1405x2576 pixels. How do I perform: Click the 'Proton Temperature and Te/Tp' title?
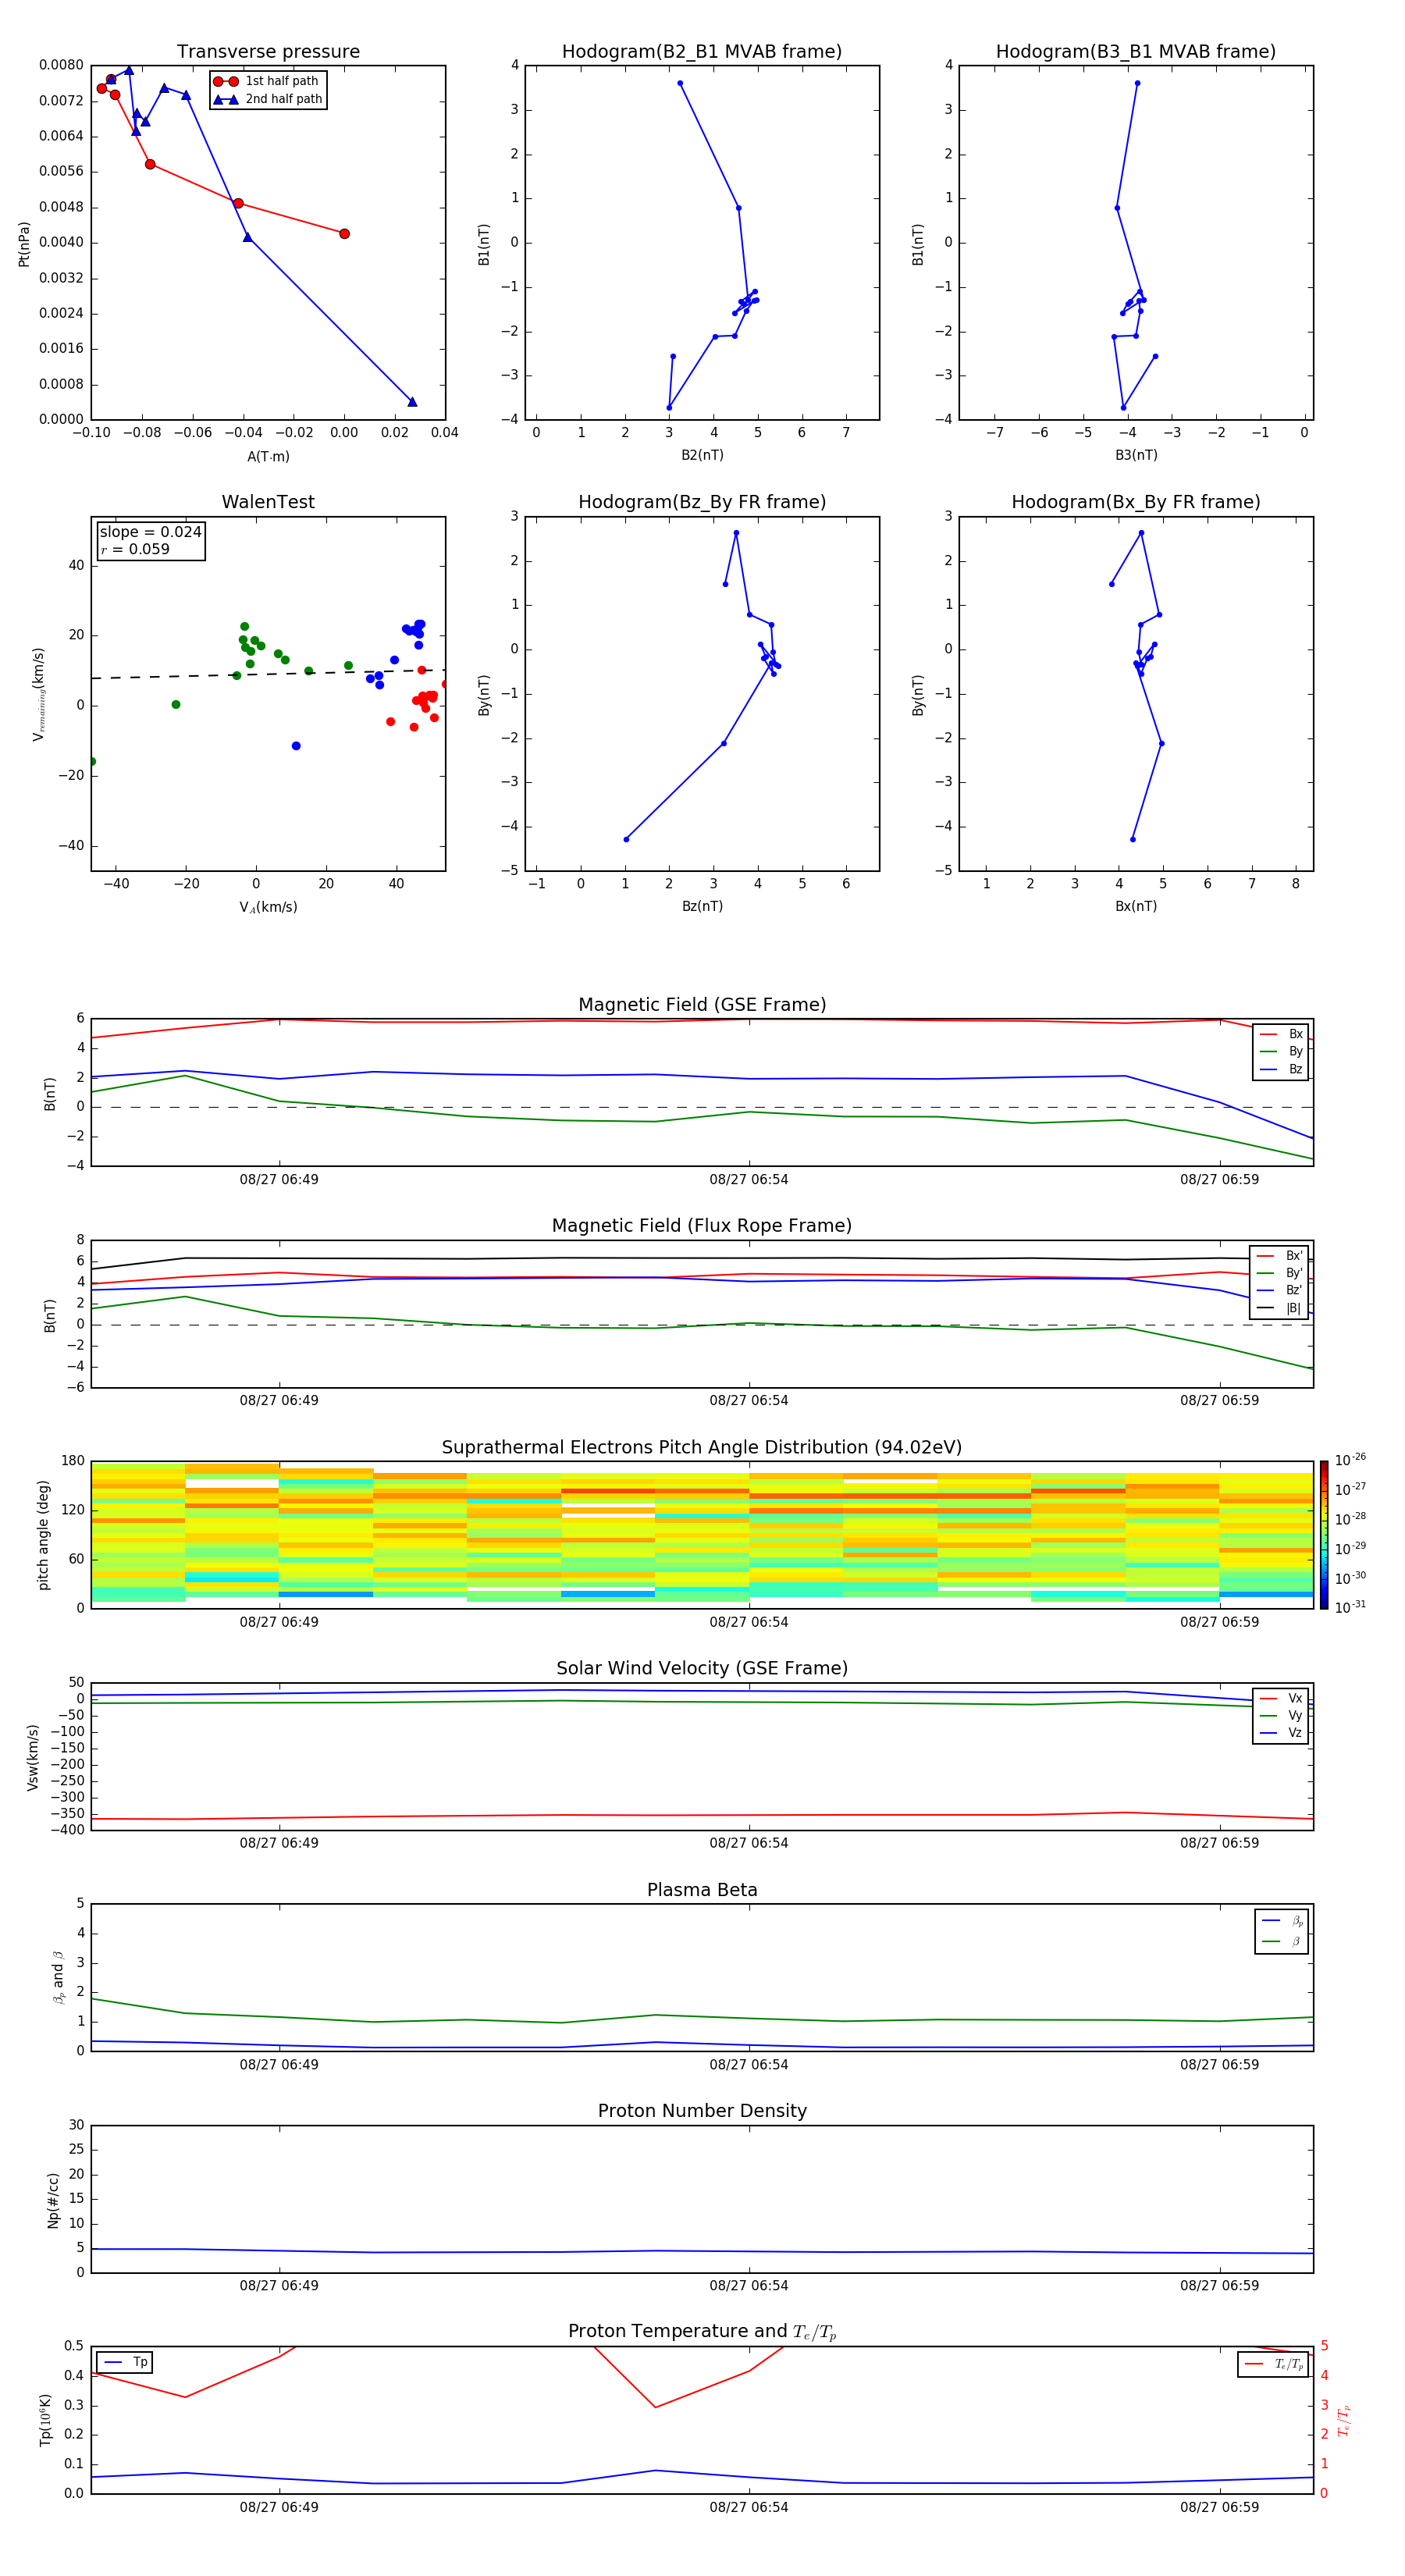(702, 2331)
